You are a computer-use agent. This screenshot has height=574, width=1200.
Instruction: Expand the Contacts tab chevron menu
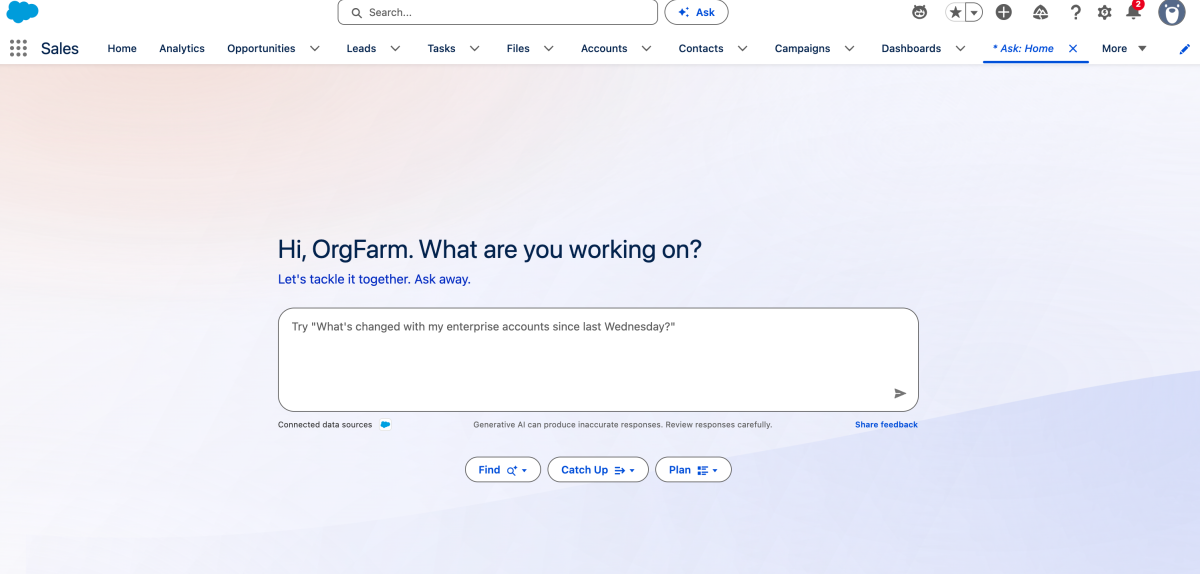click(x=742, y=48)
